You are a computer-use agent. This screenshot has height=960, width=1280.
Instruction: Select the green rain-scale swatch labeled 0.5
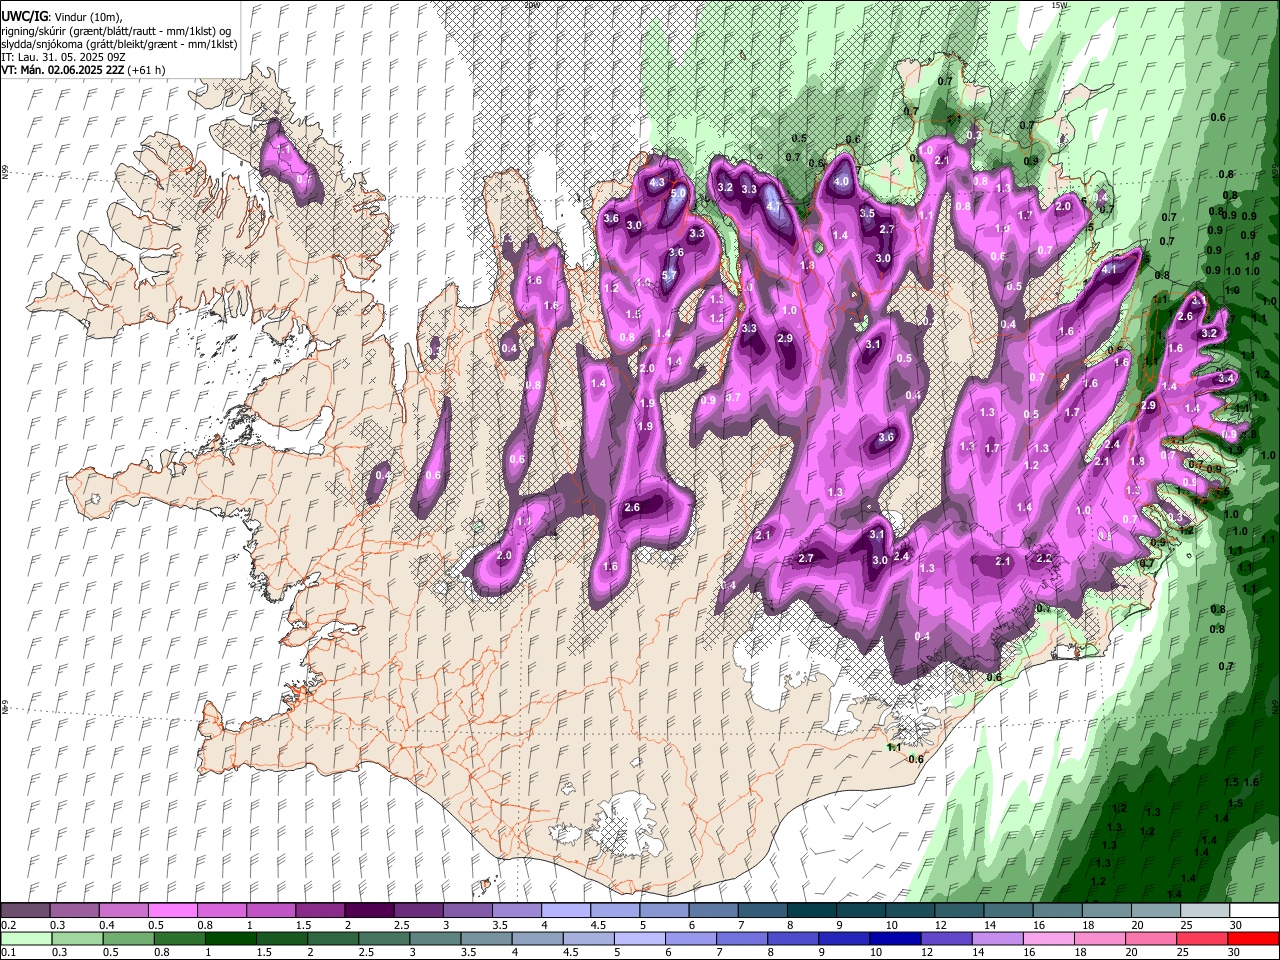click(128, 939)
